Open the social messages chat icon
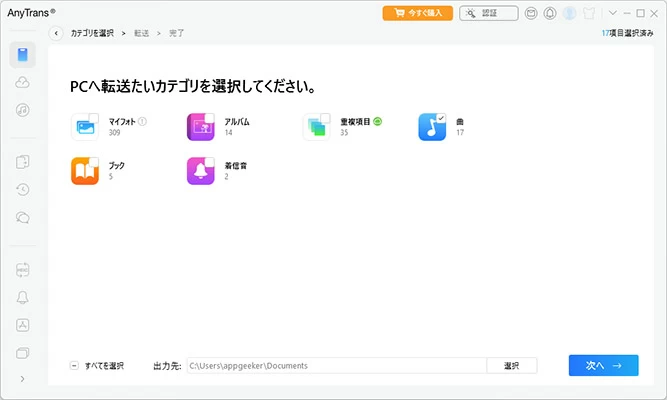Image resolution: width=667 pixels, height=400 pixels. point(22,216)
